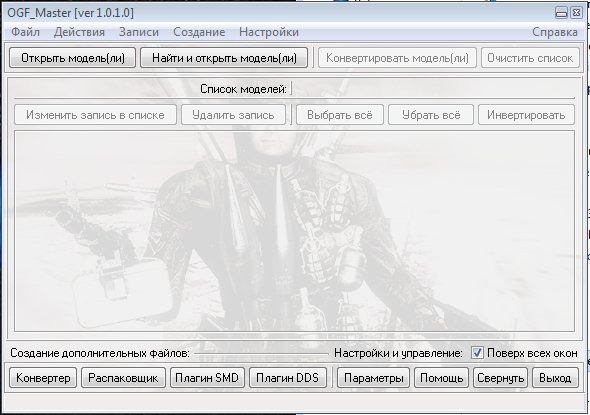
Task: Open the Плагин SMD button
Action: 207,378
